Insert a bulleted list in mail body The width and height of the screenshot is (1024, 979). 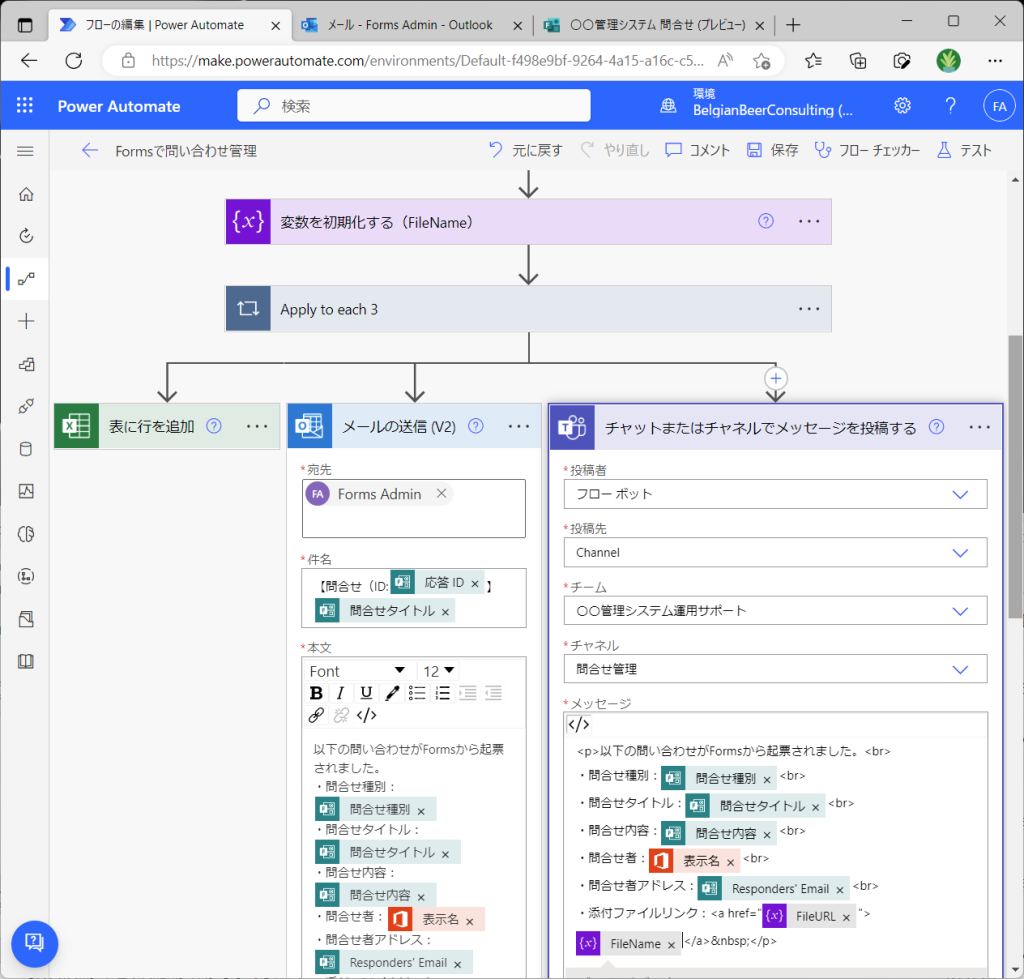(417, 693)
